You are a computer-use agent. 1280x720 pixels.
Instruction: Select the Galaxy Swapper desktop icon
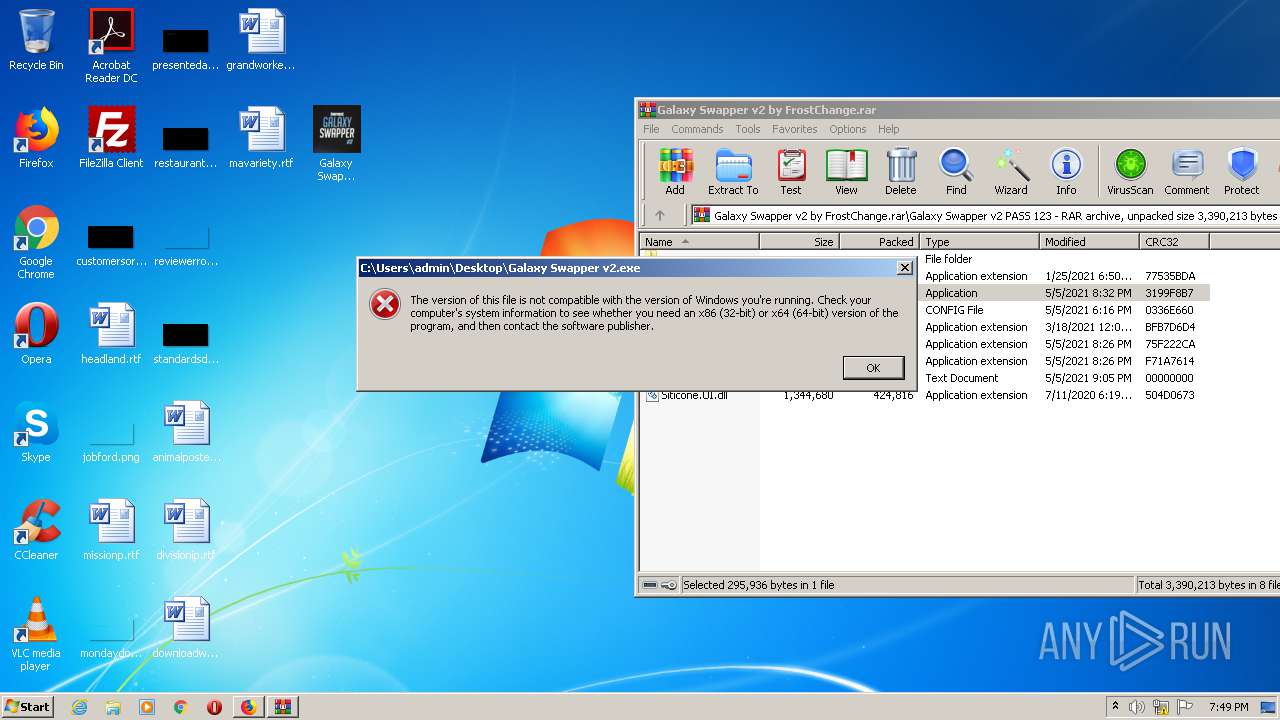coord(336,144)
